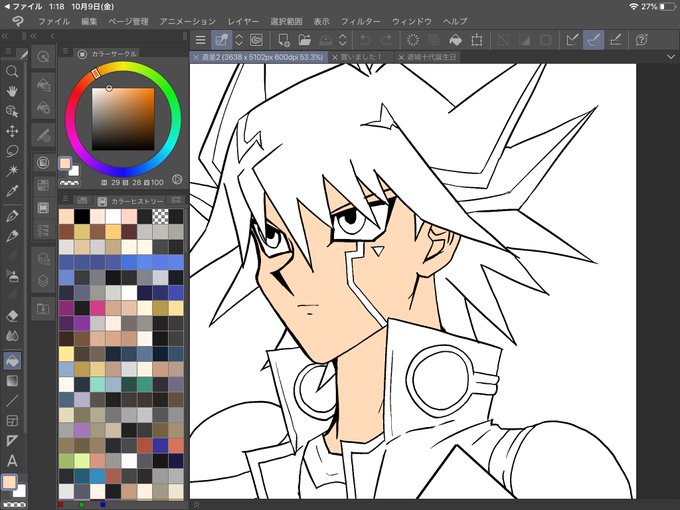Viewport: 680px width, 510px height.
Task: Open the help question mark icon
Action: tap(641, 40)
